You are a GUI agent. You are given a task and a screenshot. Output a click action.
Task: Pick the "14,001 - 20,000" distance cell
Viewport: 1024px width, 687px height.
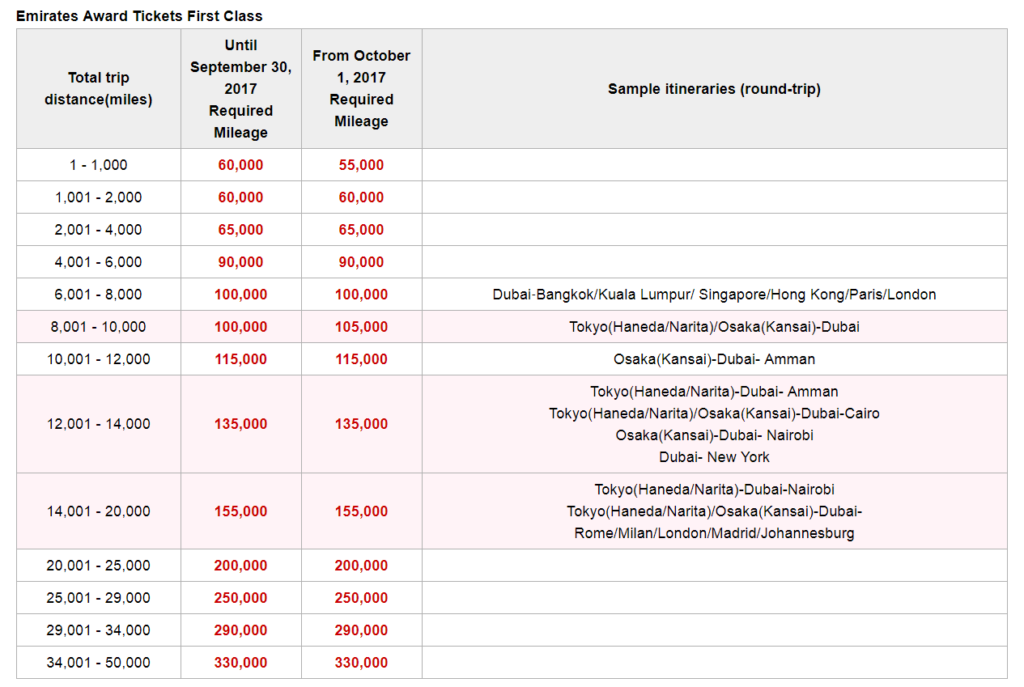tap(99, 511)
